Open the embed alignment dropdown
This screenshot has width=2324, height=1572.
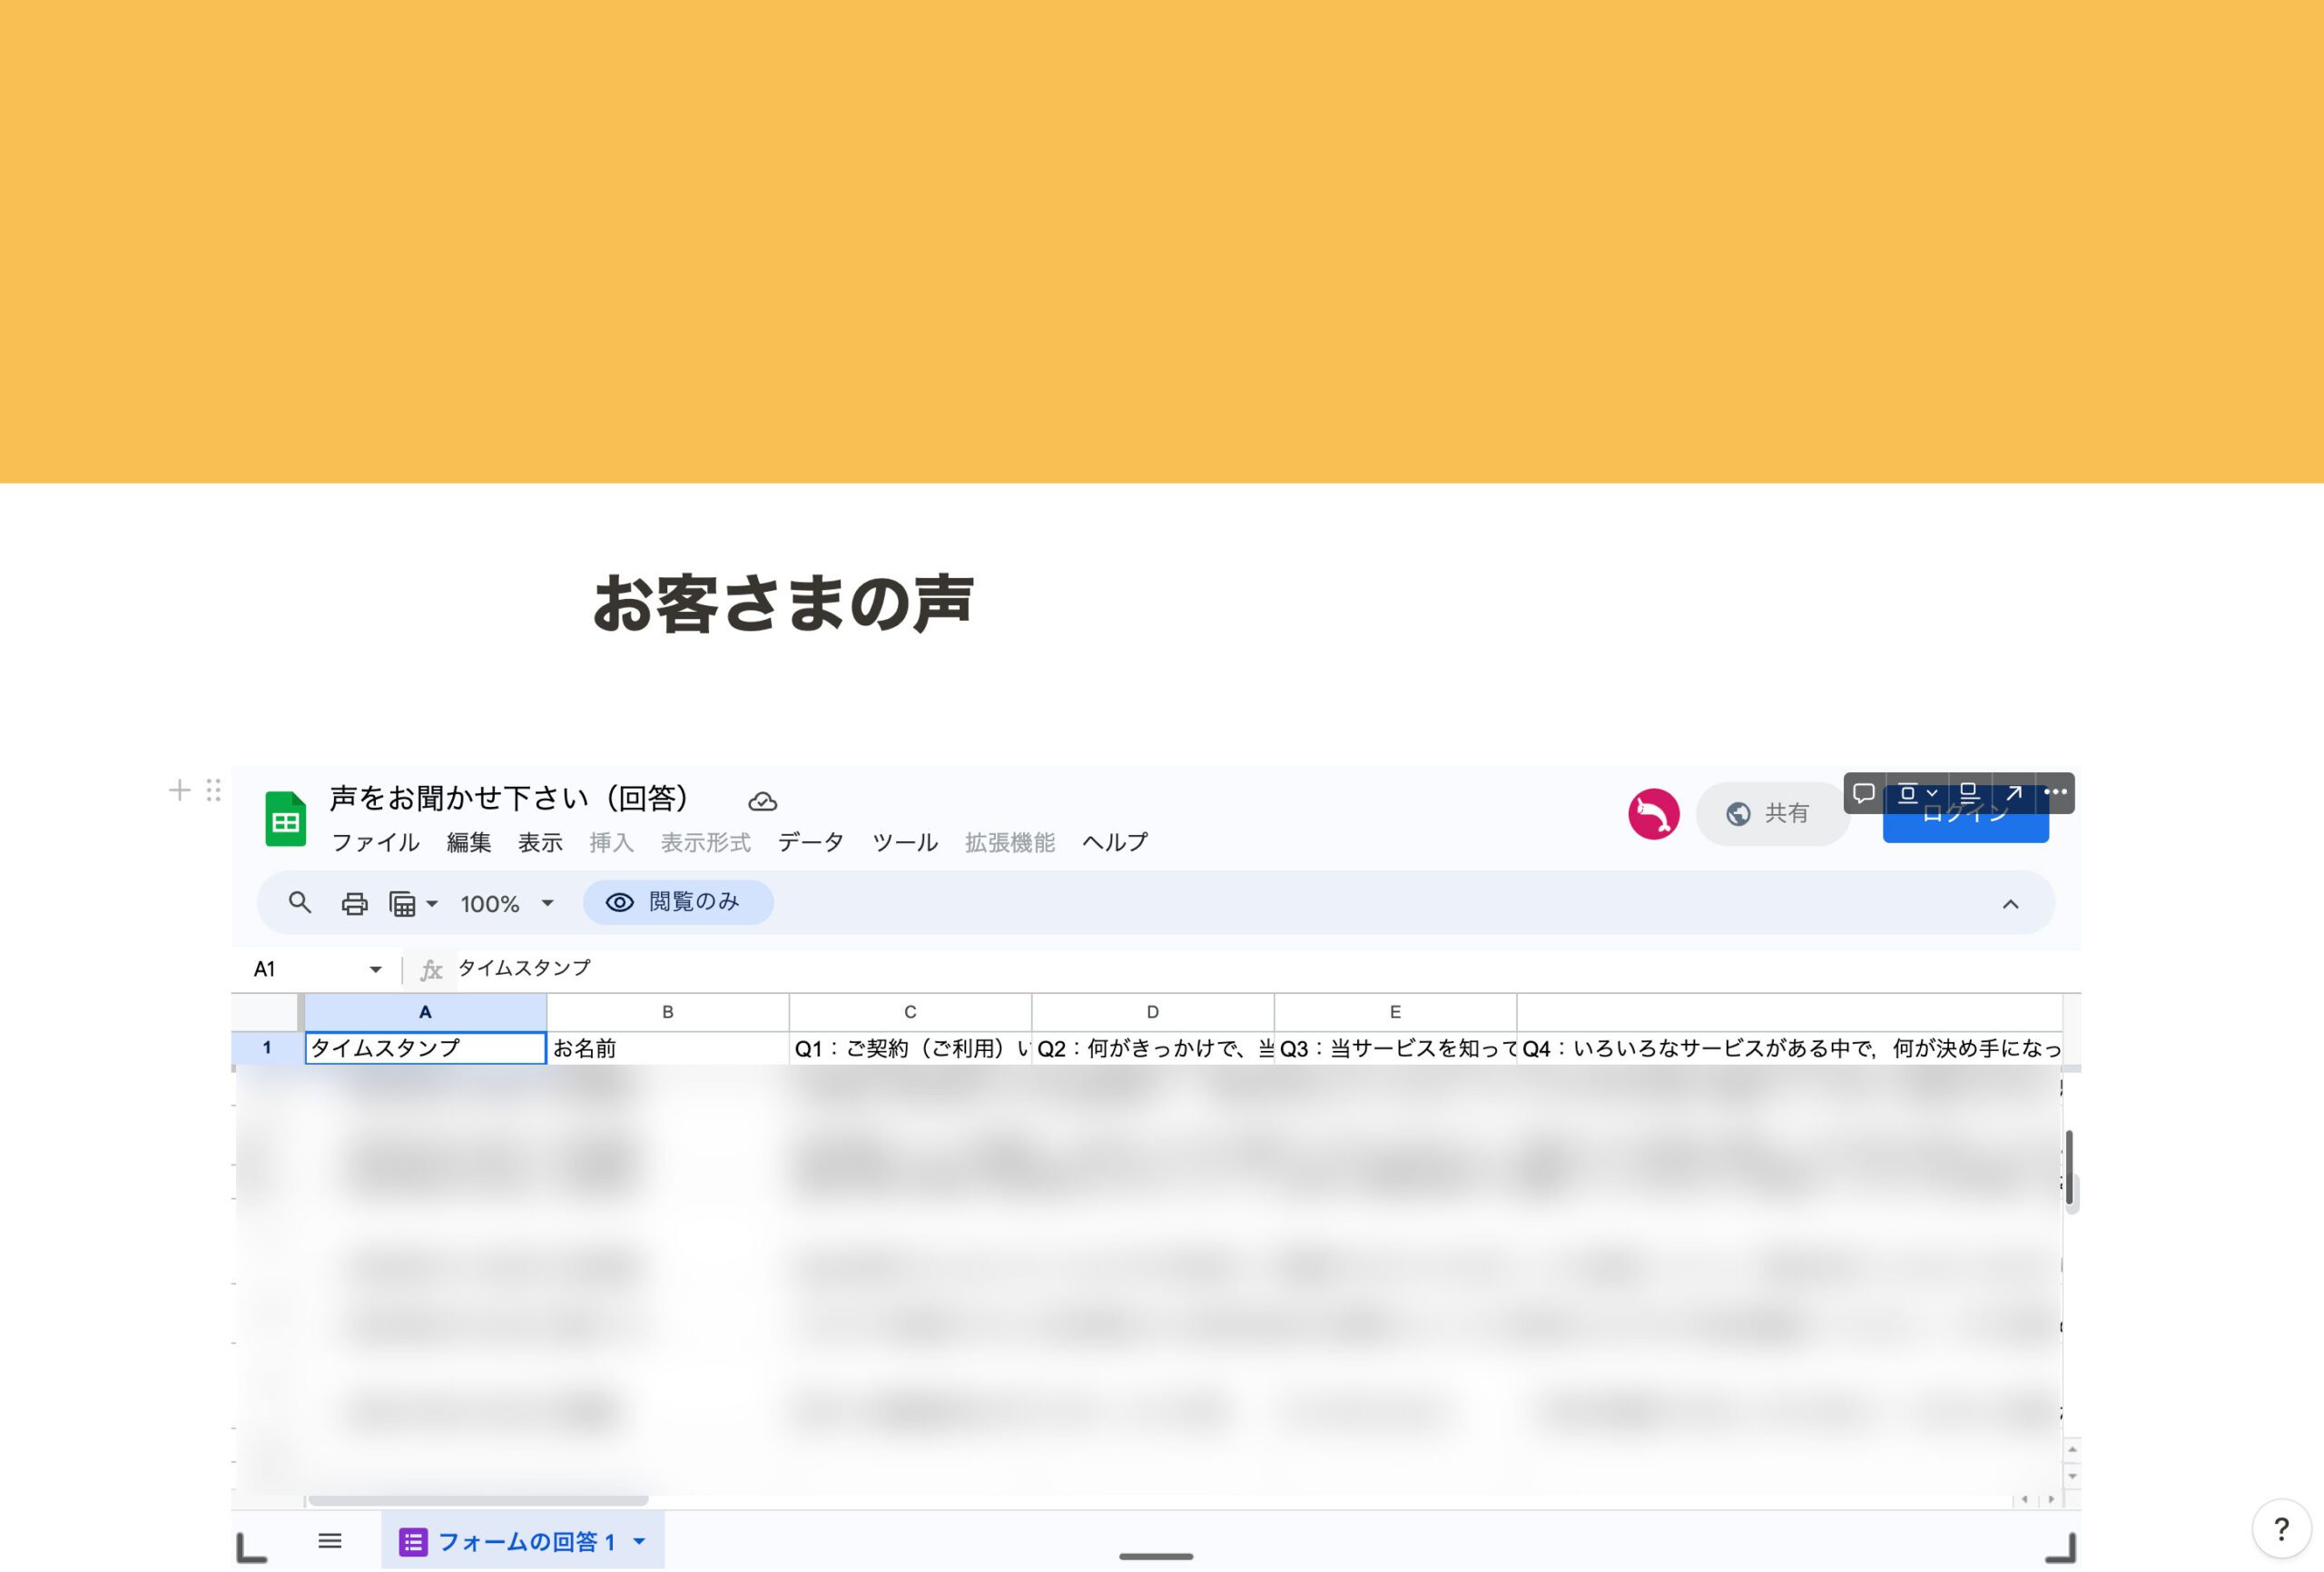click(x=1917, y=793)
